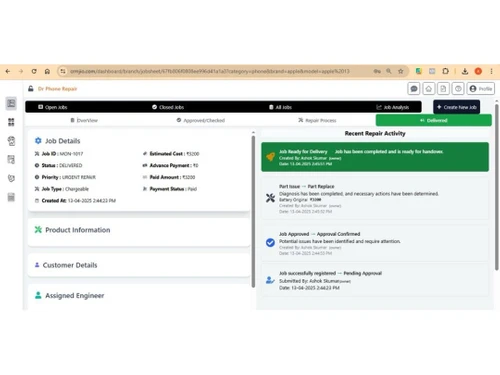The width and height of the screenshot is (500, 375).
Task: Open the browser extensions puzzle icon
Action: pyautogui.click(x=445, y=71)
